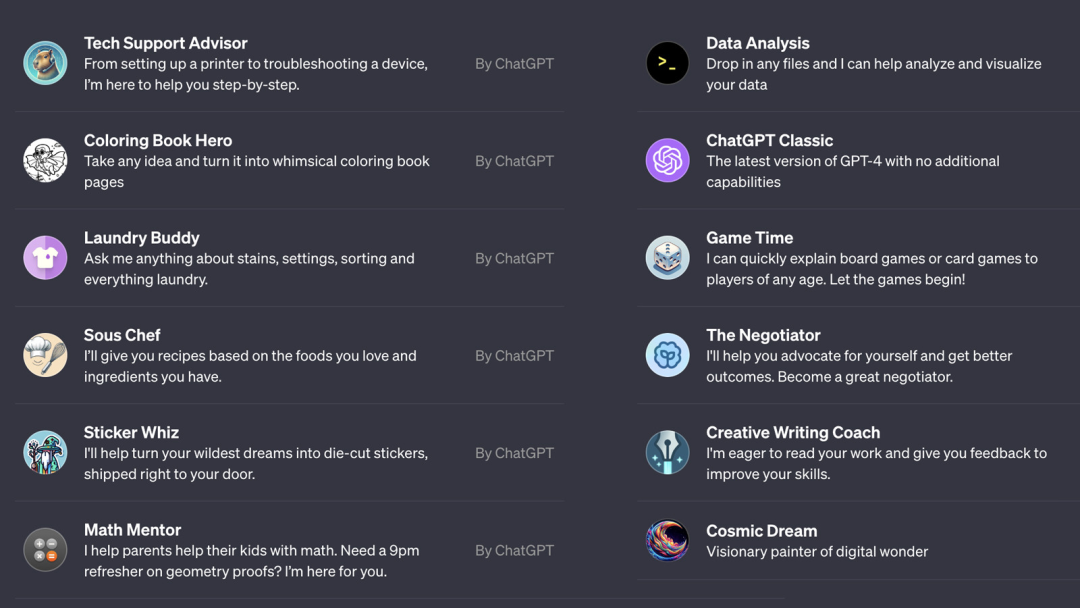Viewport: 1080px width, 608px height.
Task: Click "By ChatGPT" beside Laundry Buddy
Action: point(514,258)
